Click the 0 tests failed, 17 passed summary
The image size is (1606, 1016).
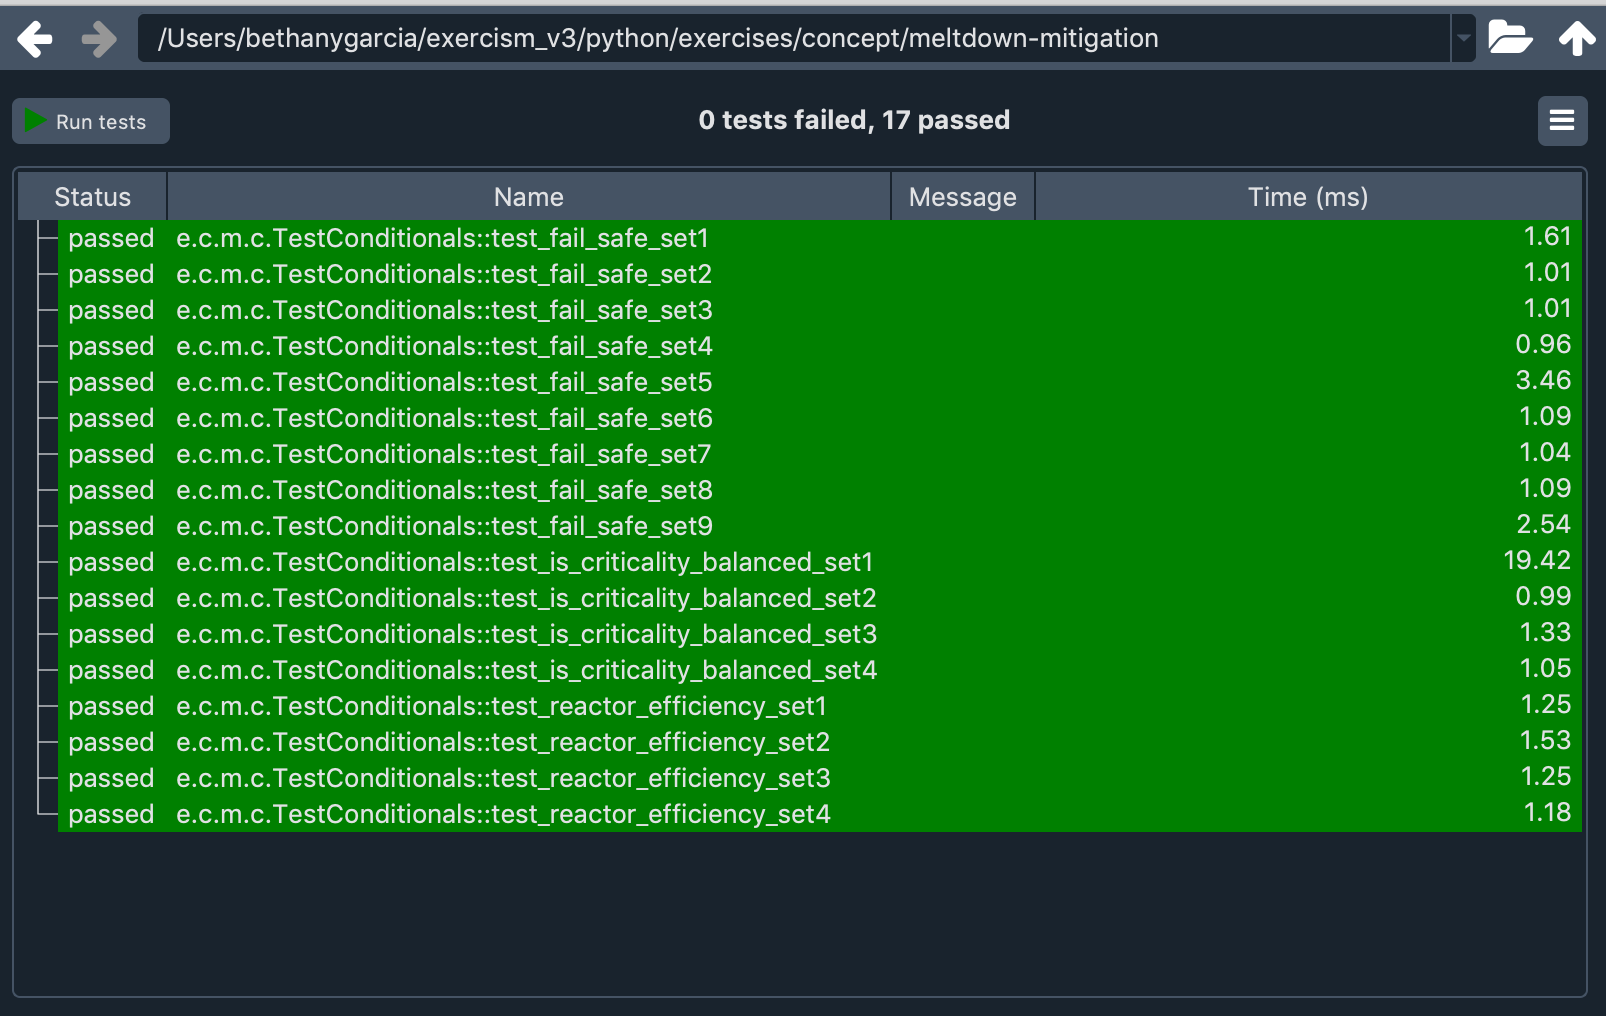(x=855, y=120)
